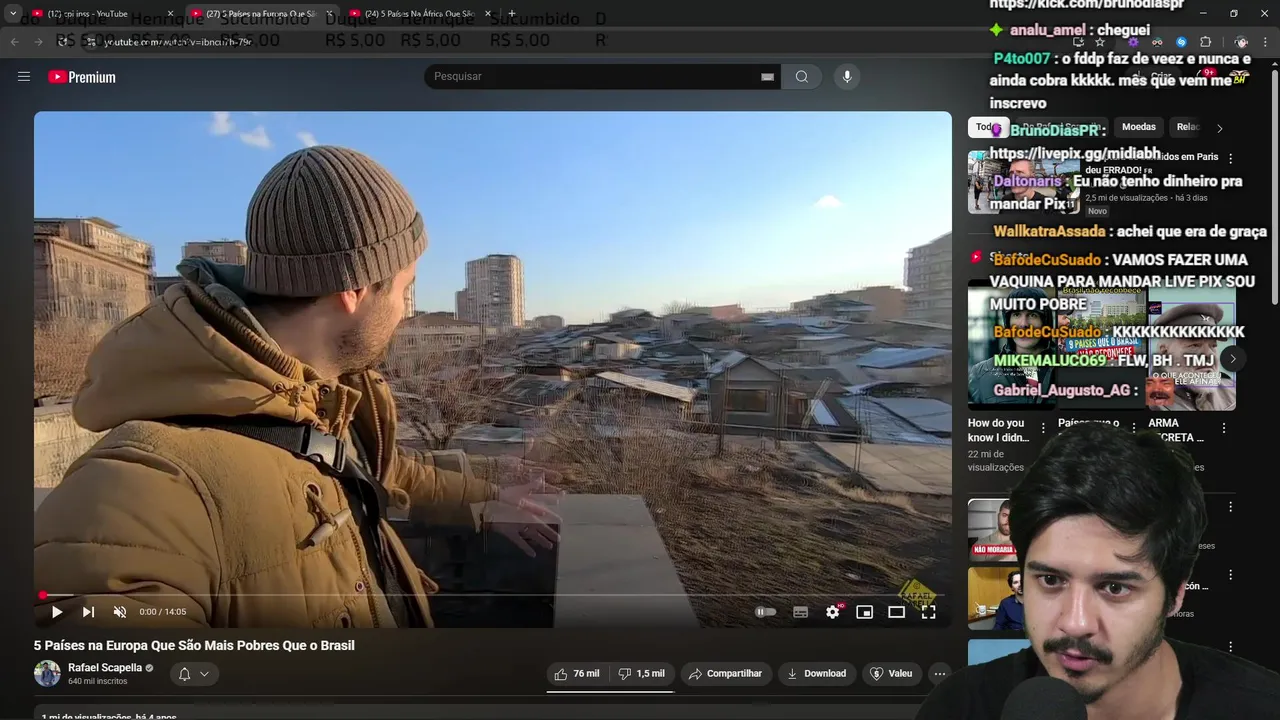Show more filter chips with arrow
This screenshot has width=1280, height=720.
point(1219,128)
